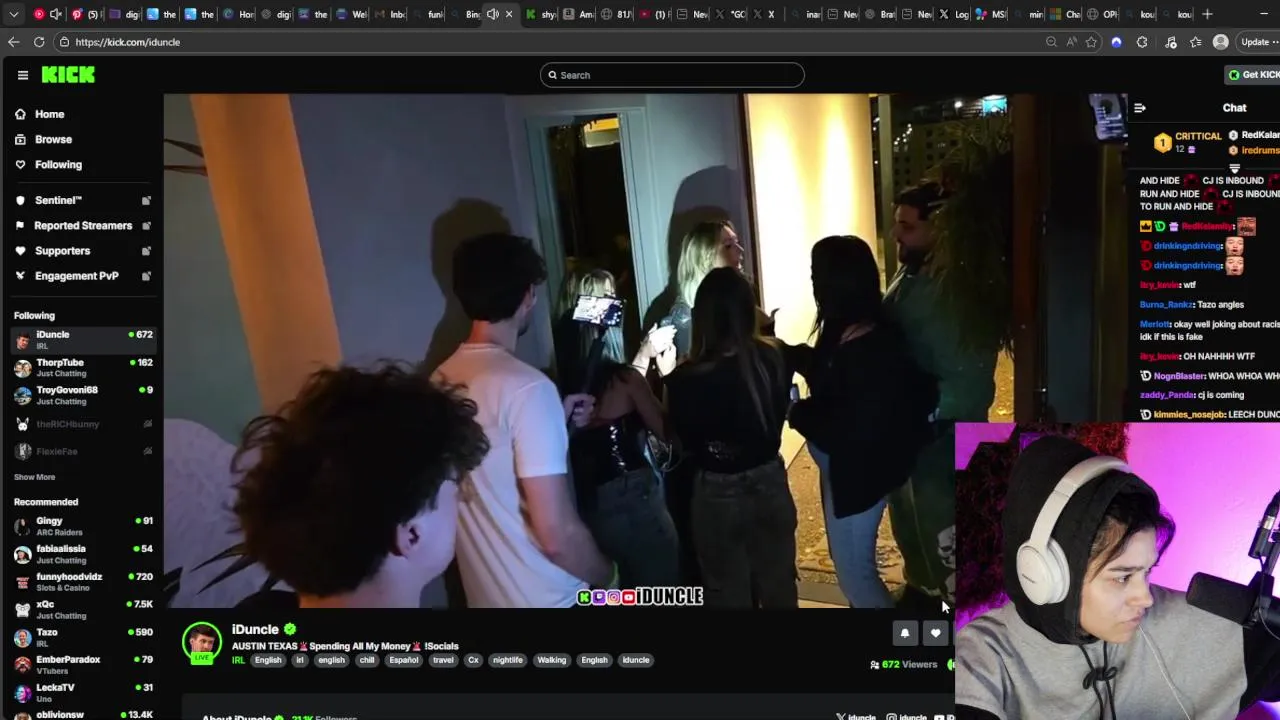Image resolution: width=1280 pixels, height=720 pixels.
Task: Select the IRL category link
Action: click(238, 660)
